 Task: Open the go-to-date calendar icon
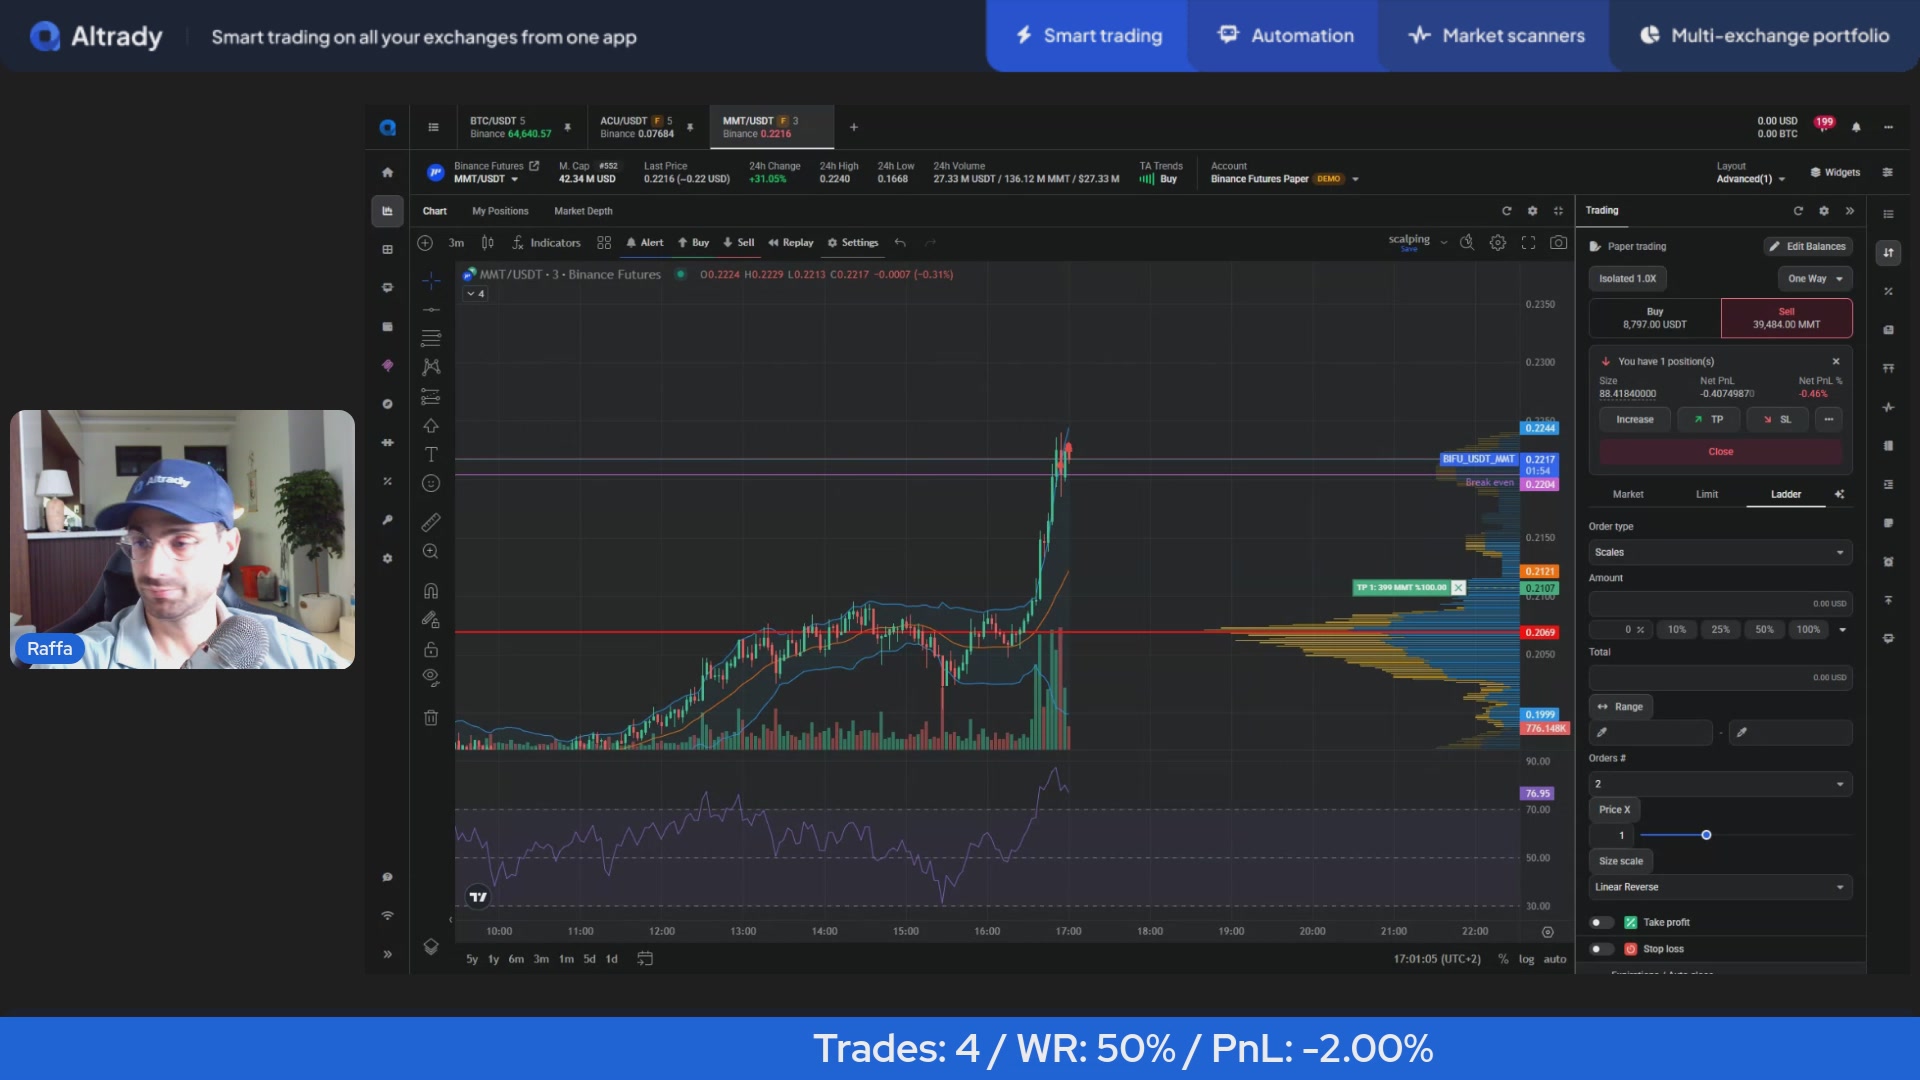pyautogui.click(x=645, y=958)
